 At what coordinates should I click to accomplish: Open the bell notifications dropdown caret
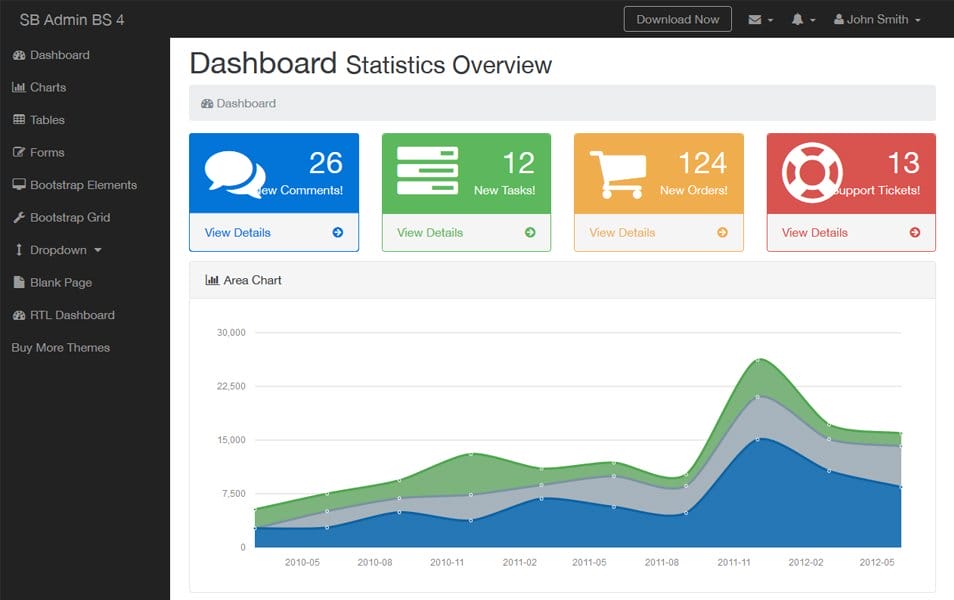click(811, 18)
